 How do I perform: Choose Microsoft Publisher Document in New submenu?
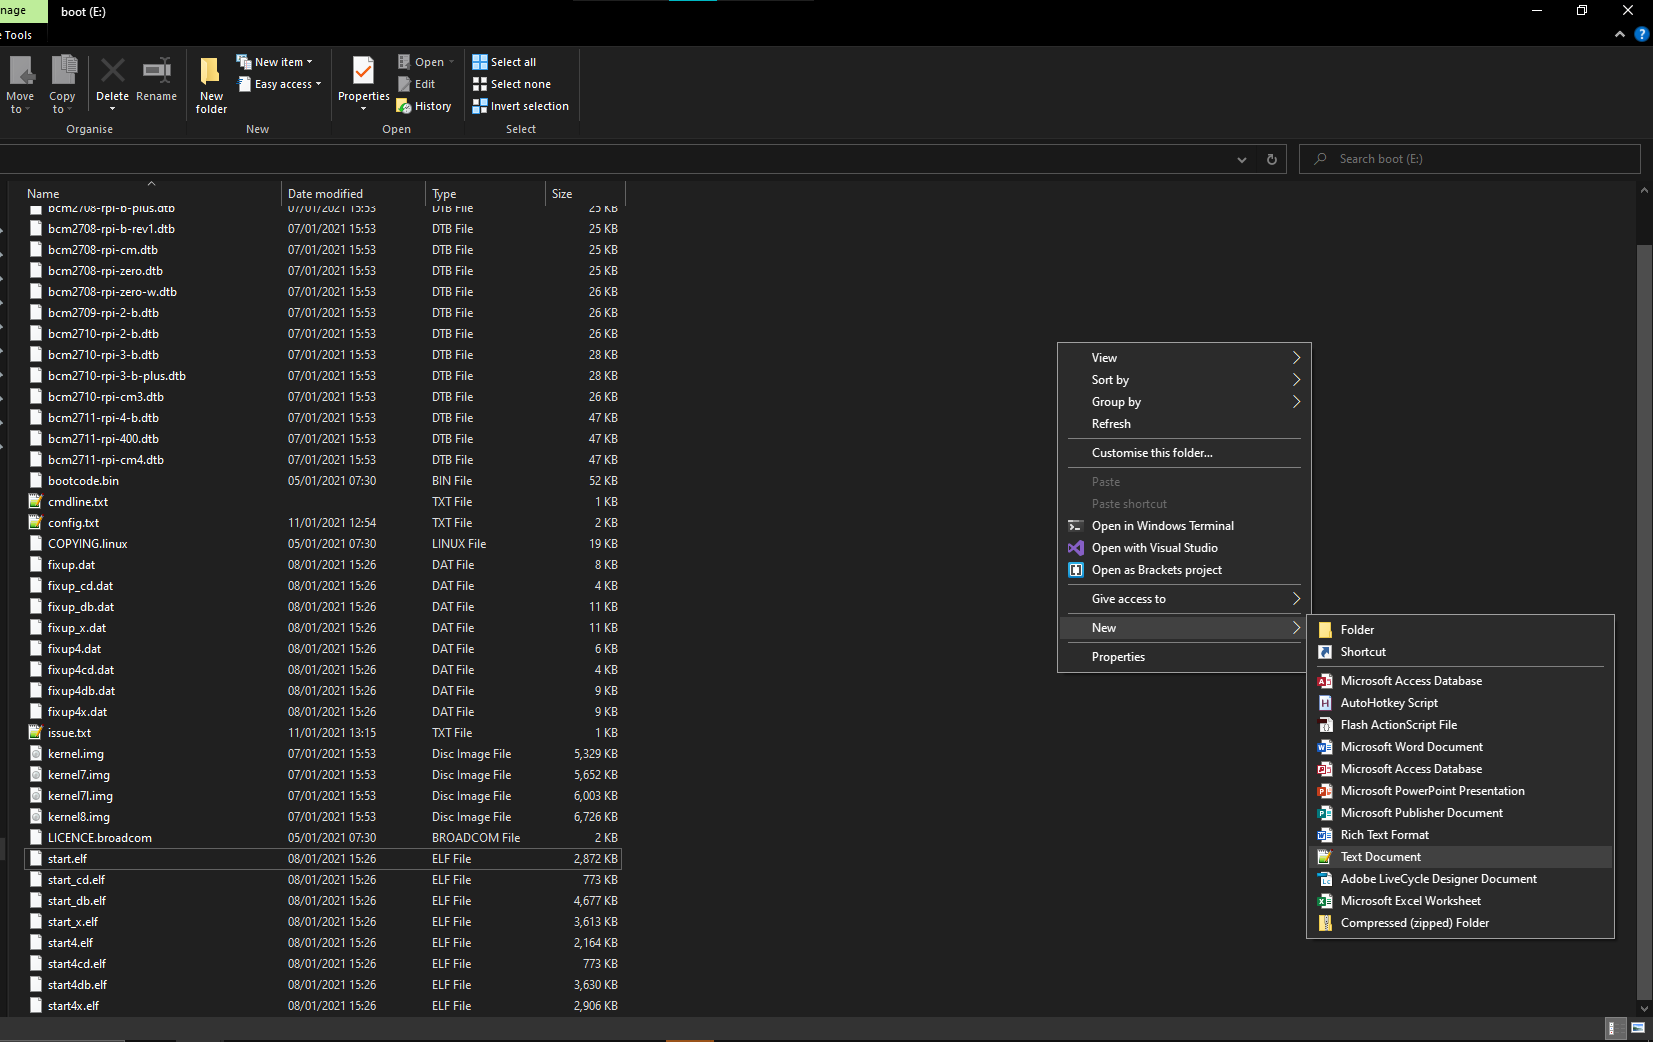click(x=1460, y=813)
